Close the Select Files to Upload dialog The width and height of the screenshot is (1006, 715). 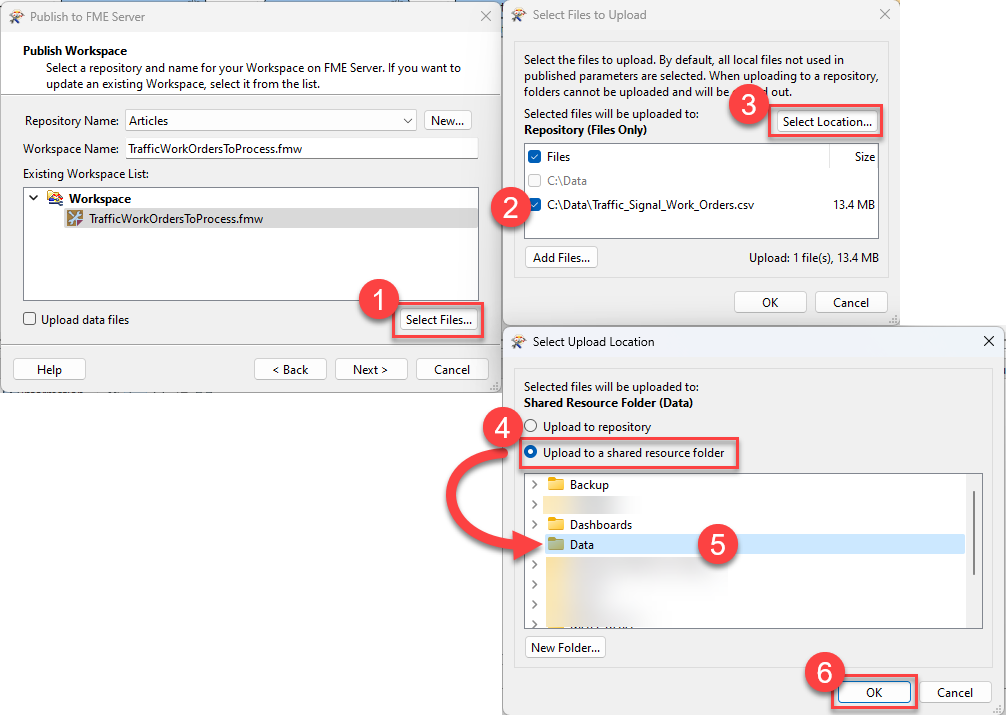coord(885,14)
